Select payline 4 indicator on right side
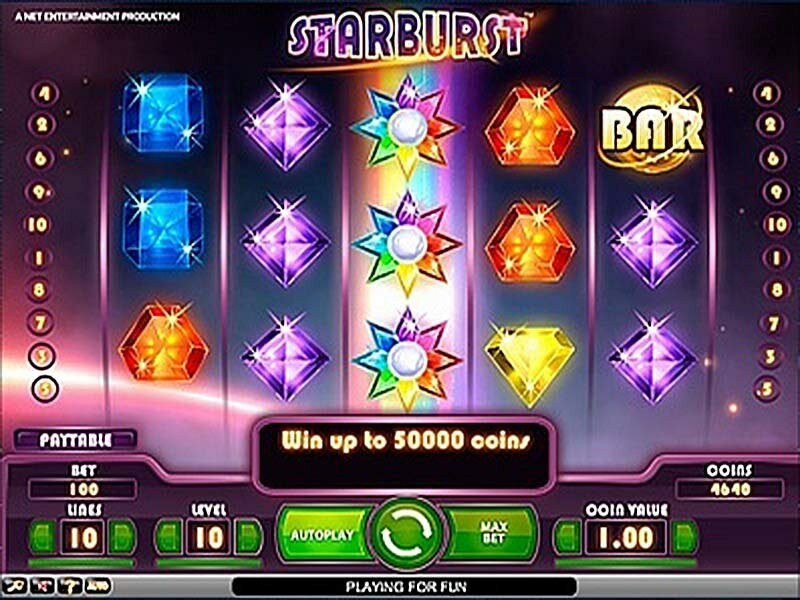The image size is (800, 600). point(766,95)
